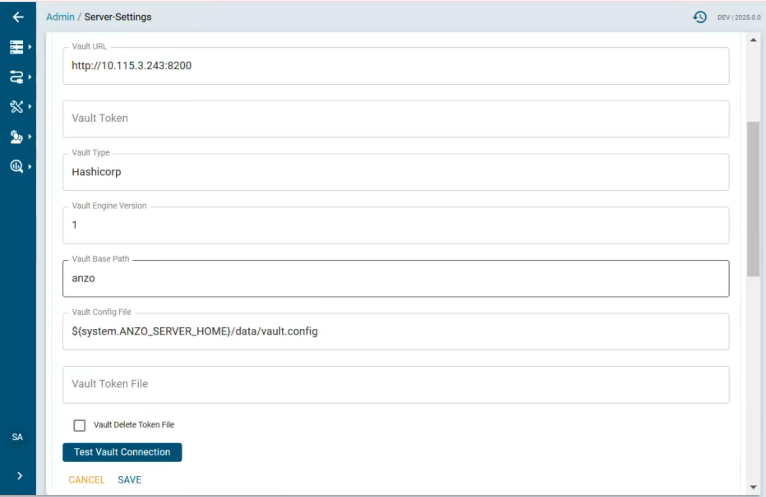Open the server stack sidebar icon
766x497 pixels.
tap(17, 47)
